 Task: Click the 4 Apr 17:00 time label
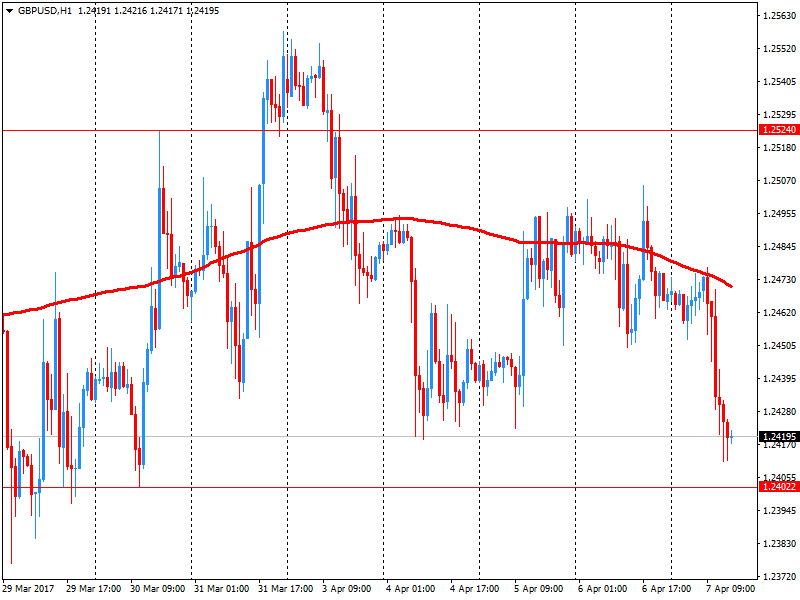[x=474, y=589]
